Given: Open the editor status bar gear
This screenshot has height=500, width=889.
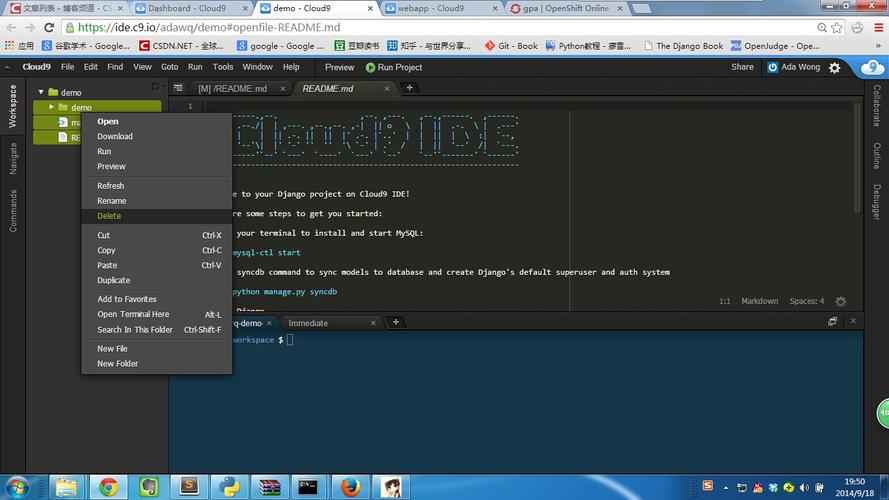Looking at the screenshot, I should (x=841, y=301).
